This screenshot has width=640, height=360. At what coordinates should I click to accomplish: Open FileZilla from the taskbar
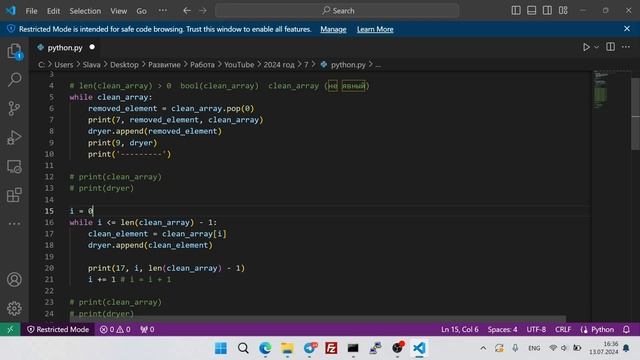pyautogui.click(x=331, y=348)
